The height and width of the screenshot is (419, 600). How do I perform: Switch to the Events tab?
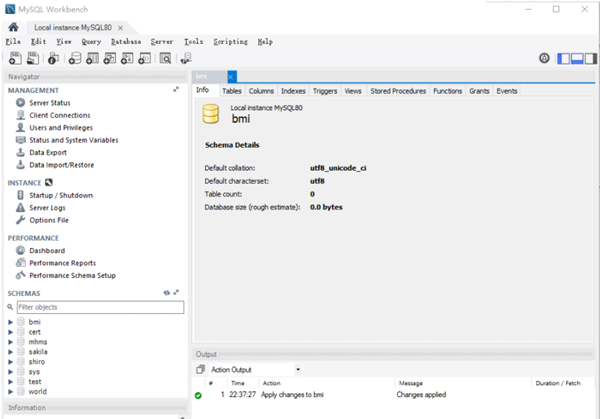tap(507, 91)
